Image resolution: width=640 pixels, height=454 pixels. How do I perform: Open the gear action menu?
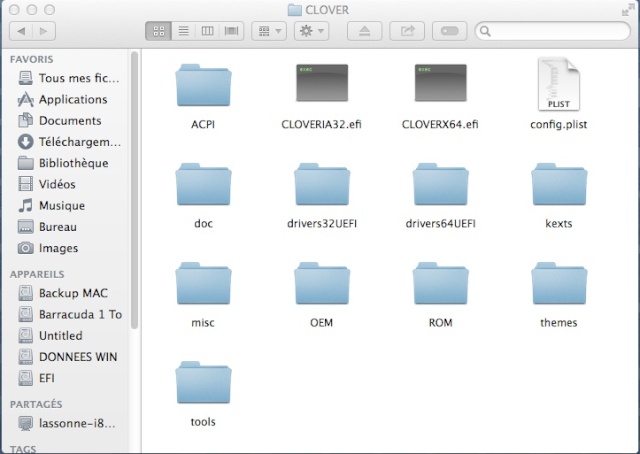pyautogui.click(x=312, y=31)
